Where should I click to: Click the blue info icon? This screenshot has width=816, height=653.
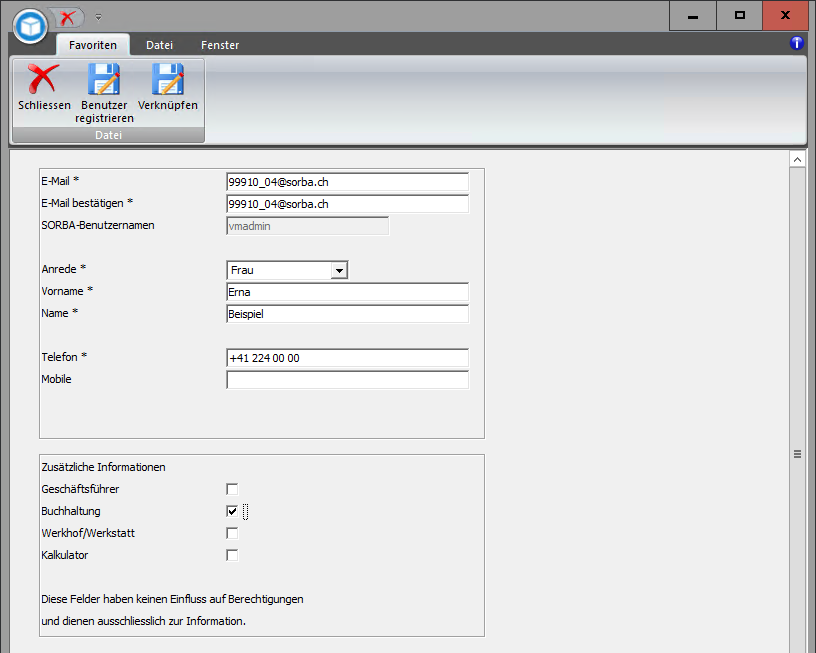(797, 43)
